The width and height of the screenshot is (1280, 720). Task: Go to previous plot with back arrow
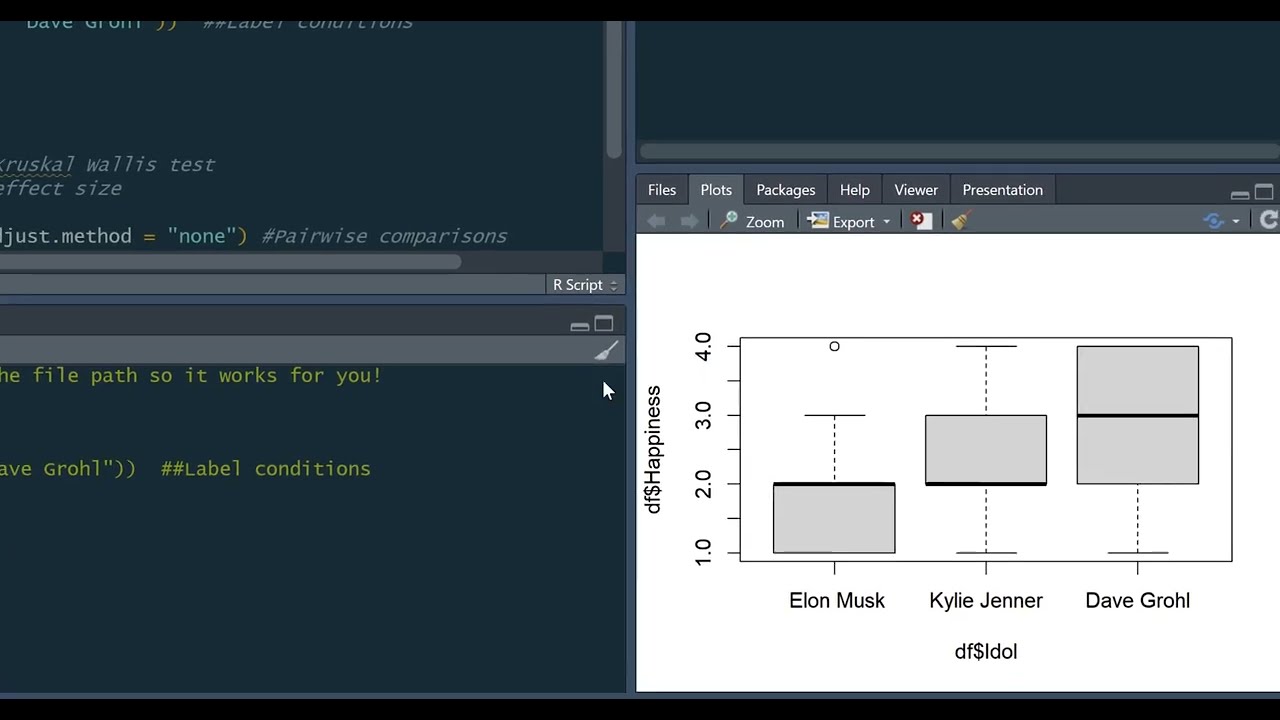coord(656,221)
